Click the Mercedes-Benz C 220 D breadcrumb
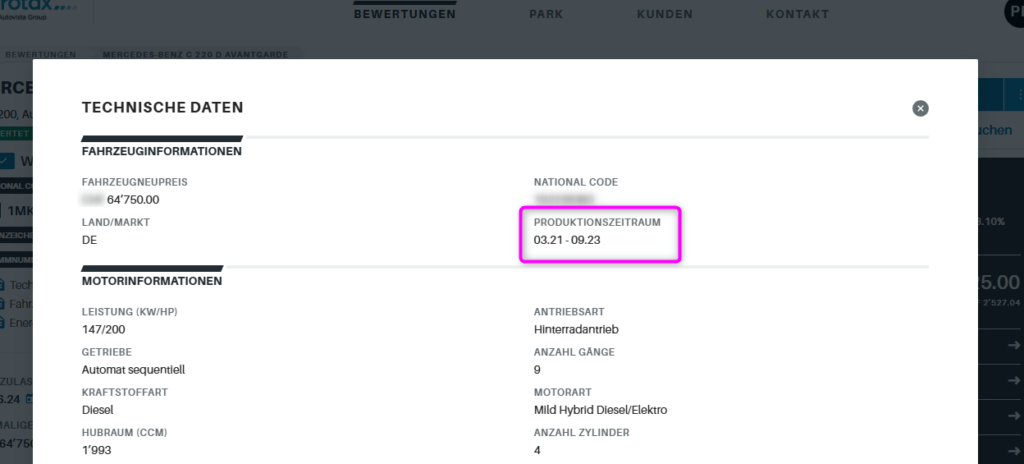Image resolution: width=1024 pixels, height=464 pixels. click(195, 55)
